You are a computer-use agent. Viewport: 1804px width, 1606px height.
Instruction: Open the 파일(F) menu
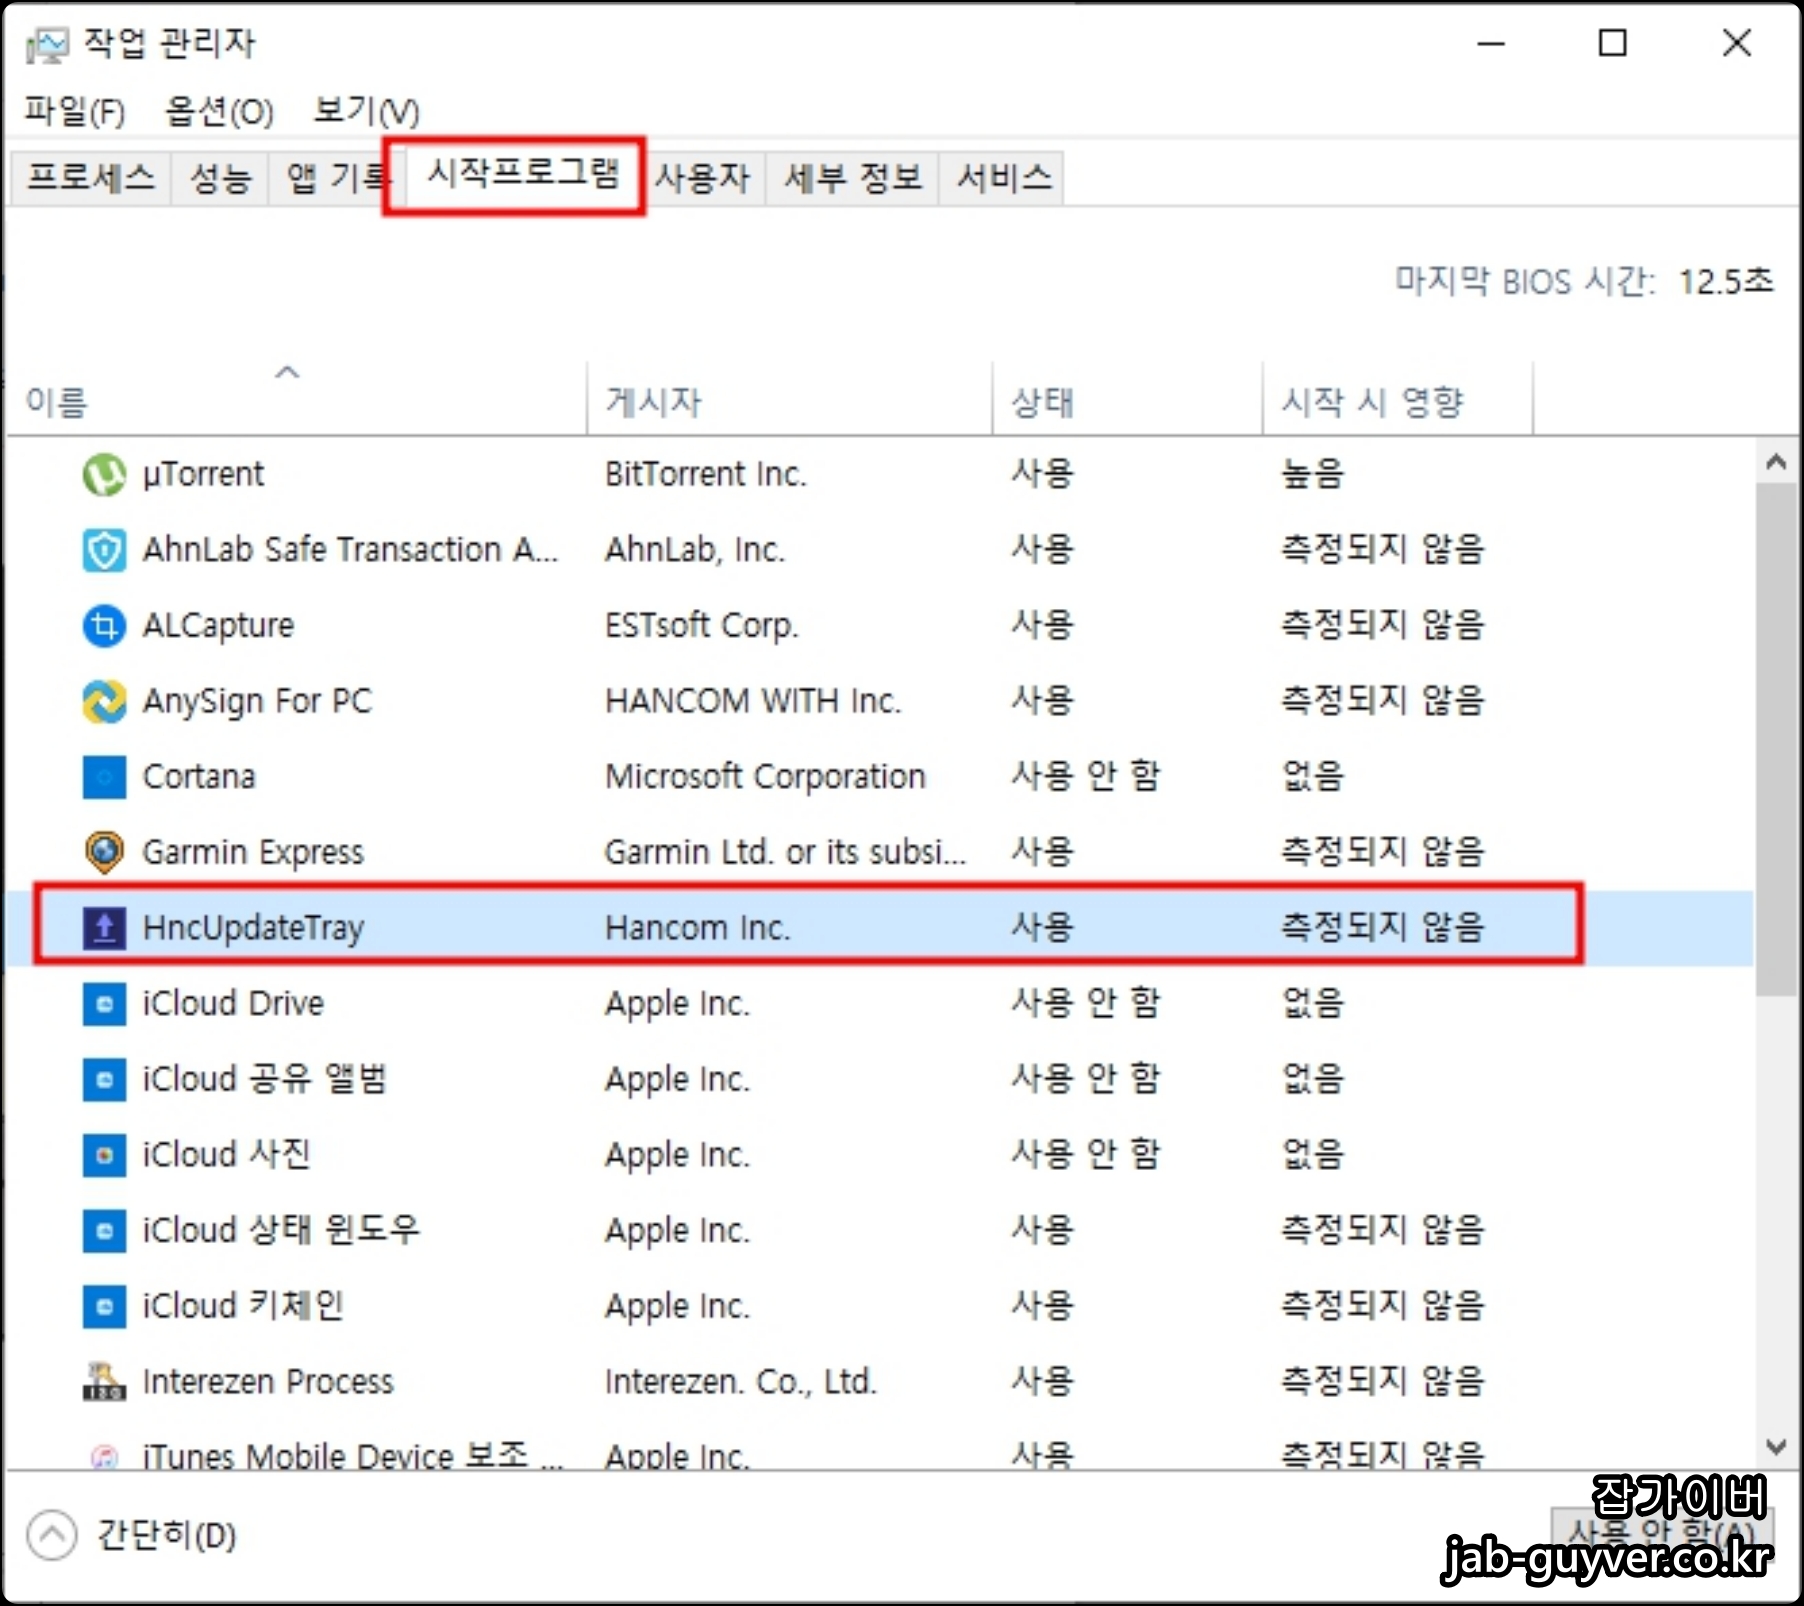(x=75, y=111)
